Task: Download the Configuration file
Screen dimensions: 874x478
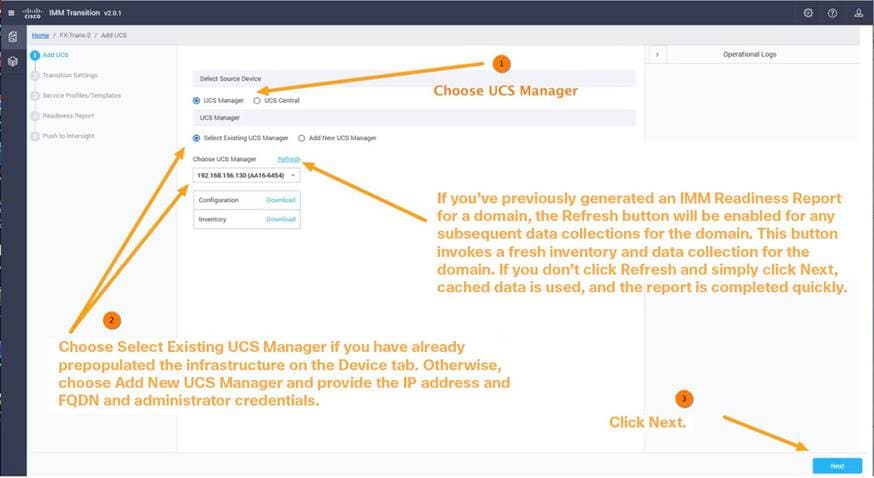Action: pyautogui.click(x=280, y=200)
